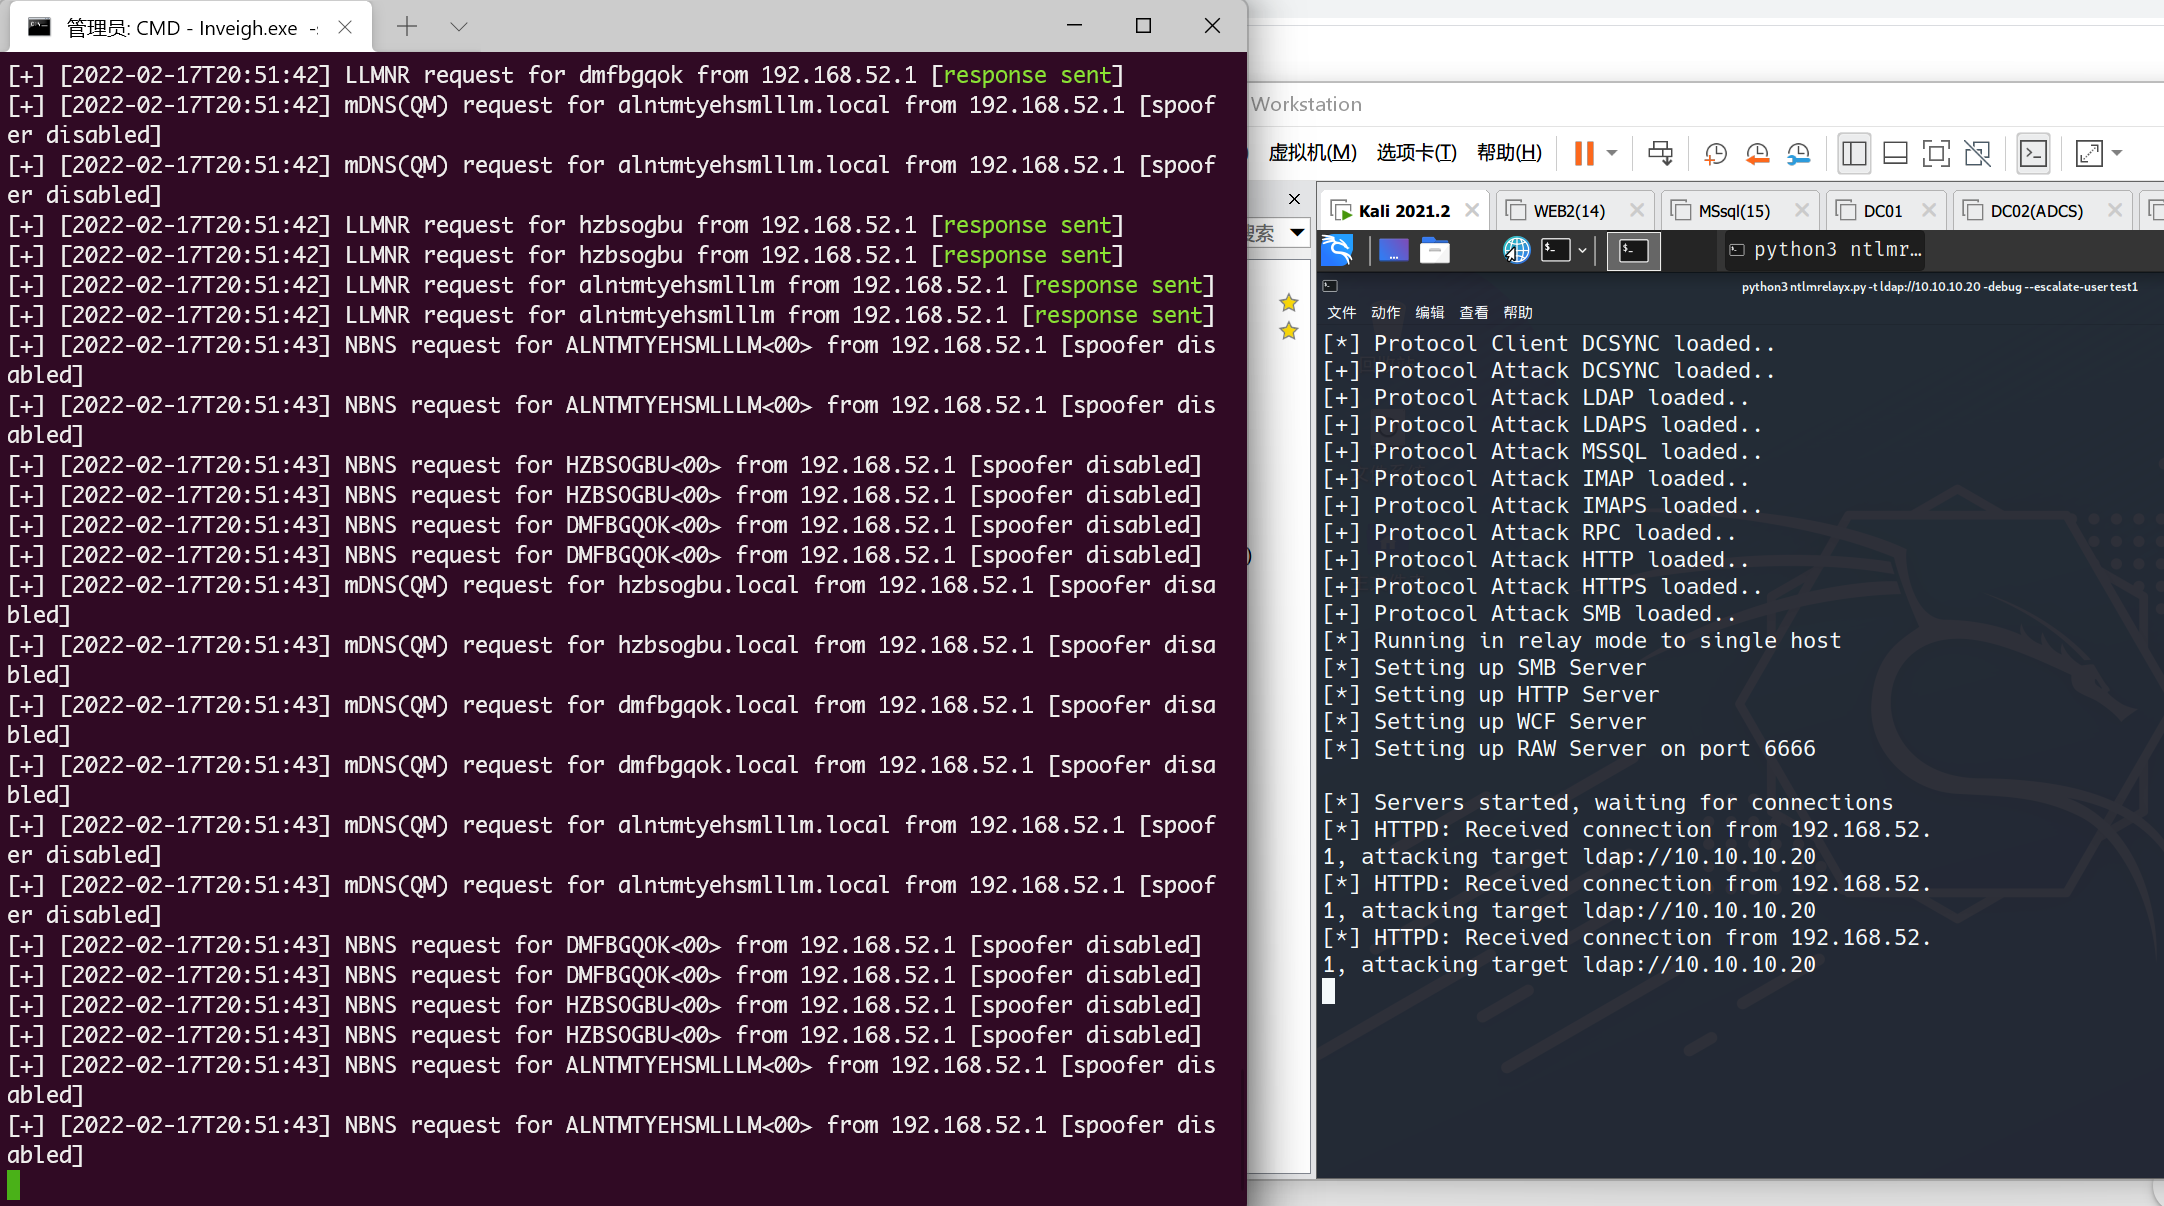Screen dimensions: 2164x1206
Task: Open CMD new-tab dropdown chevron
Action: tap(459, 27)
